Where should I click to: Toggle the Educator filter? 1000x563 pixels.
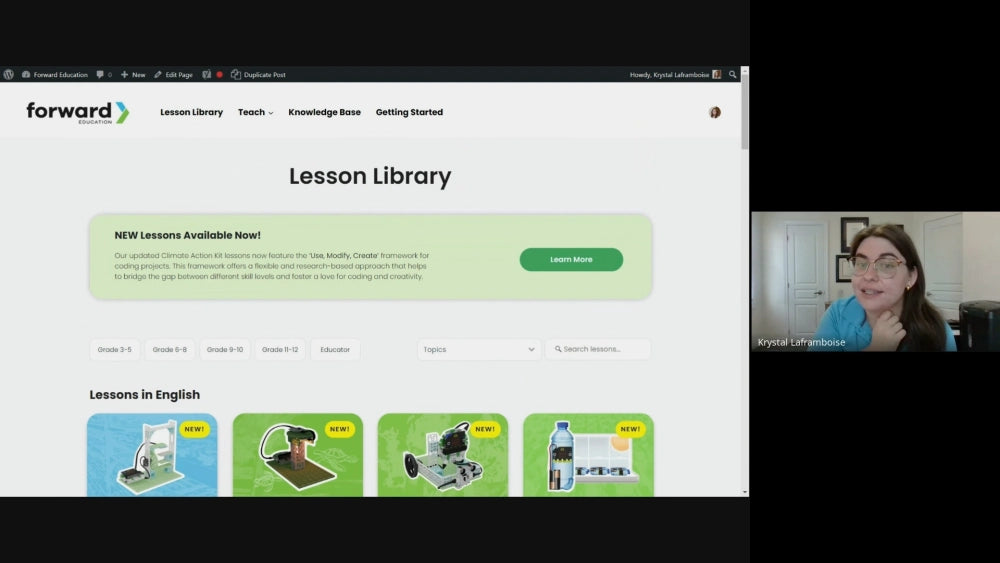tap(335, 350)
